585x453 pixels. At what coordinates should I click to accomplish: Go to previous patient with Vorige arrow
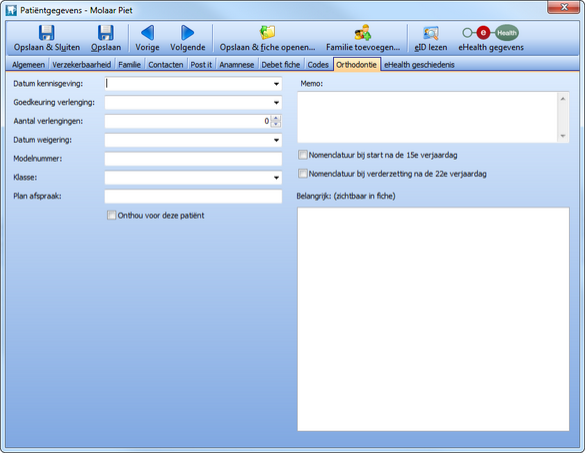tap(147, 33)
